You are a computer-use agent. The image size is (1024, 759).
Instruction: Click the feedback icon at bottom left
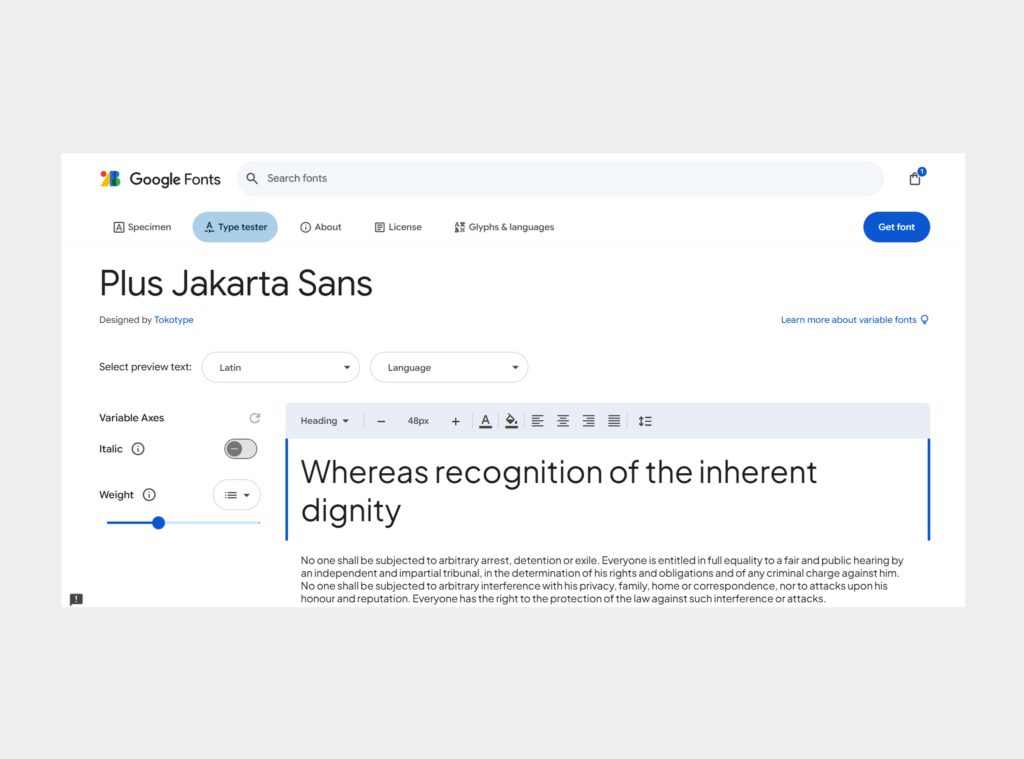[76, 599]
